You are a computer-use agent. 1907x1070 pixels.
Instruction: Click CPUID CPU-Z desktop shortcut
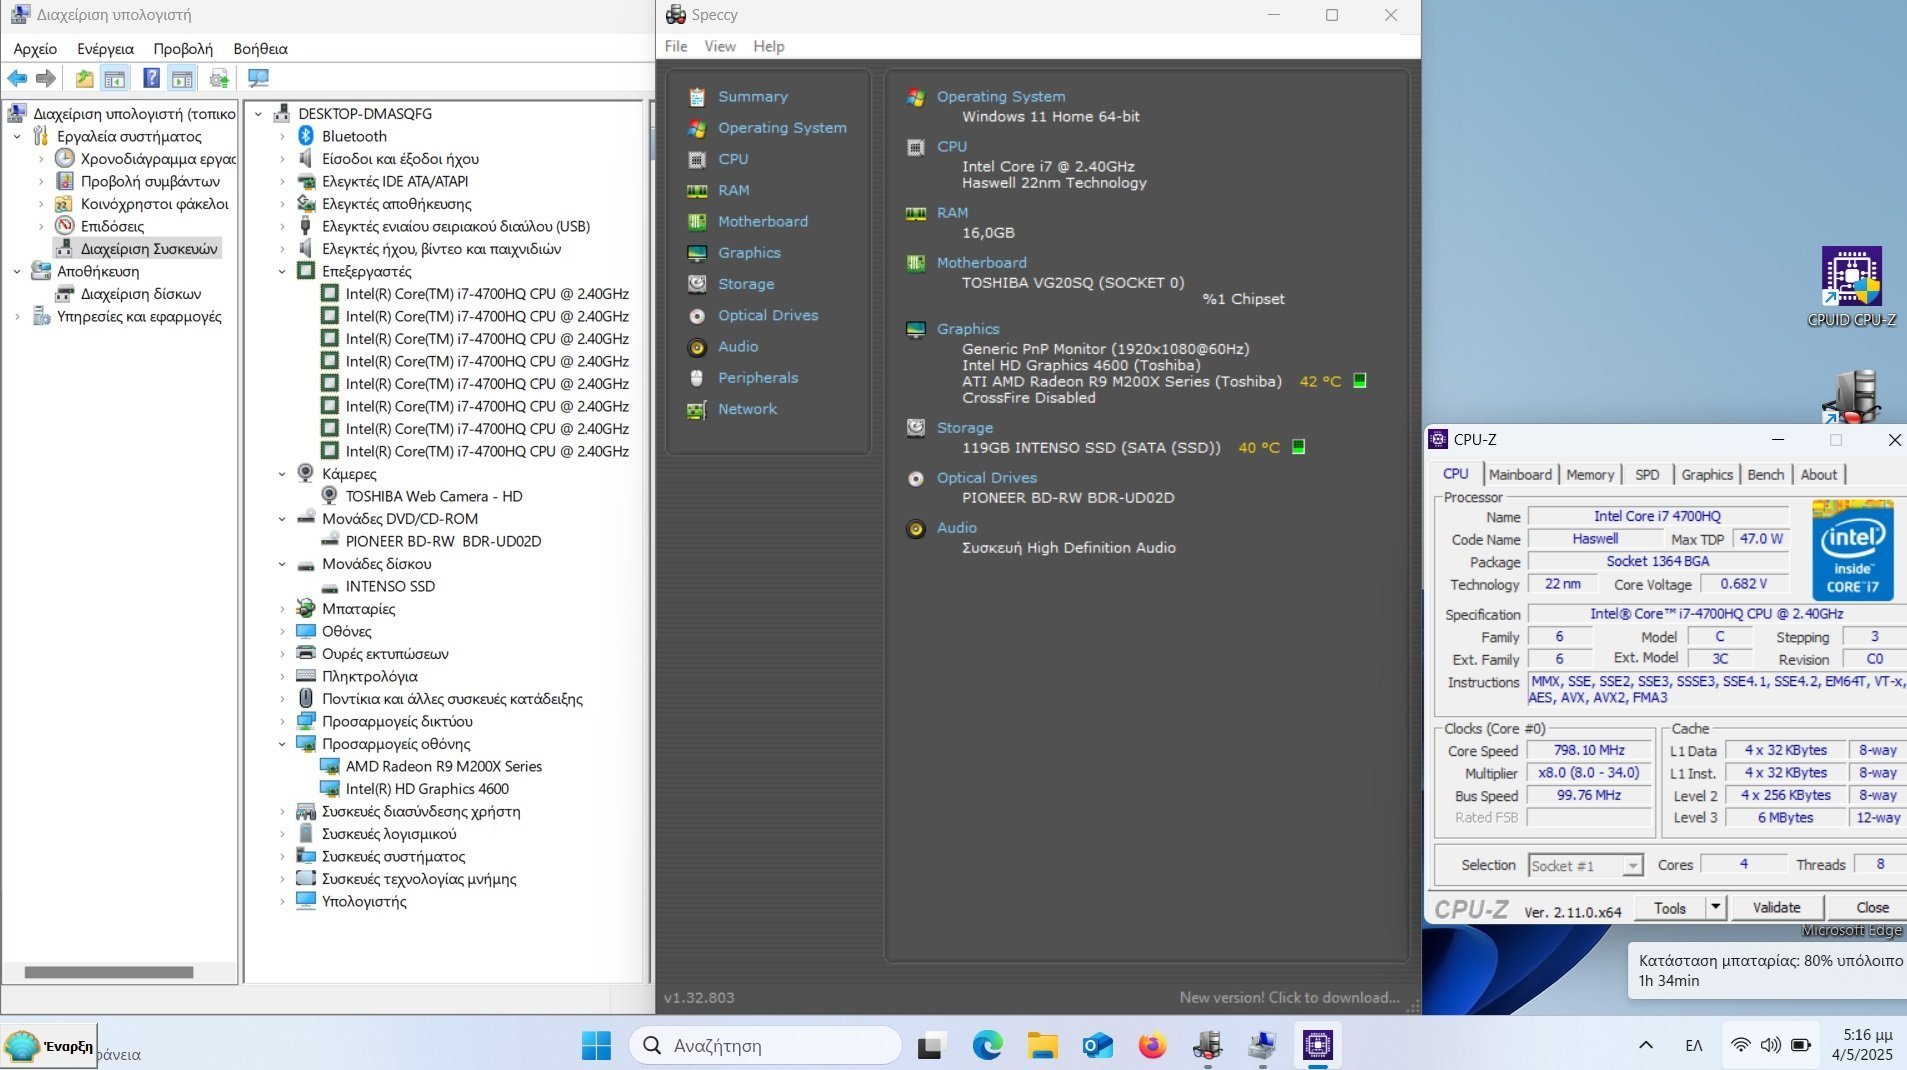click(x=1851, y=287)
